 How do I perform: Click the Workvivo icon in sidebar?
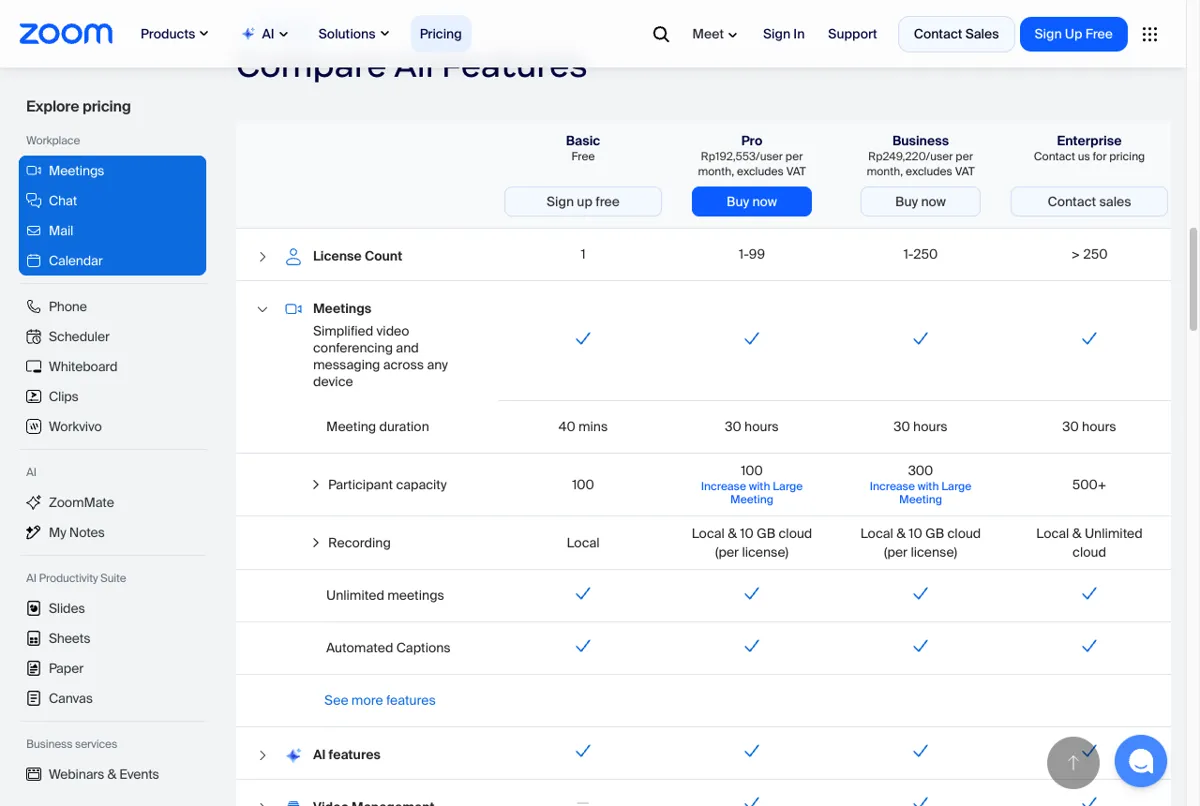(34, 427)
